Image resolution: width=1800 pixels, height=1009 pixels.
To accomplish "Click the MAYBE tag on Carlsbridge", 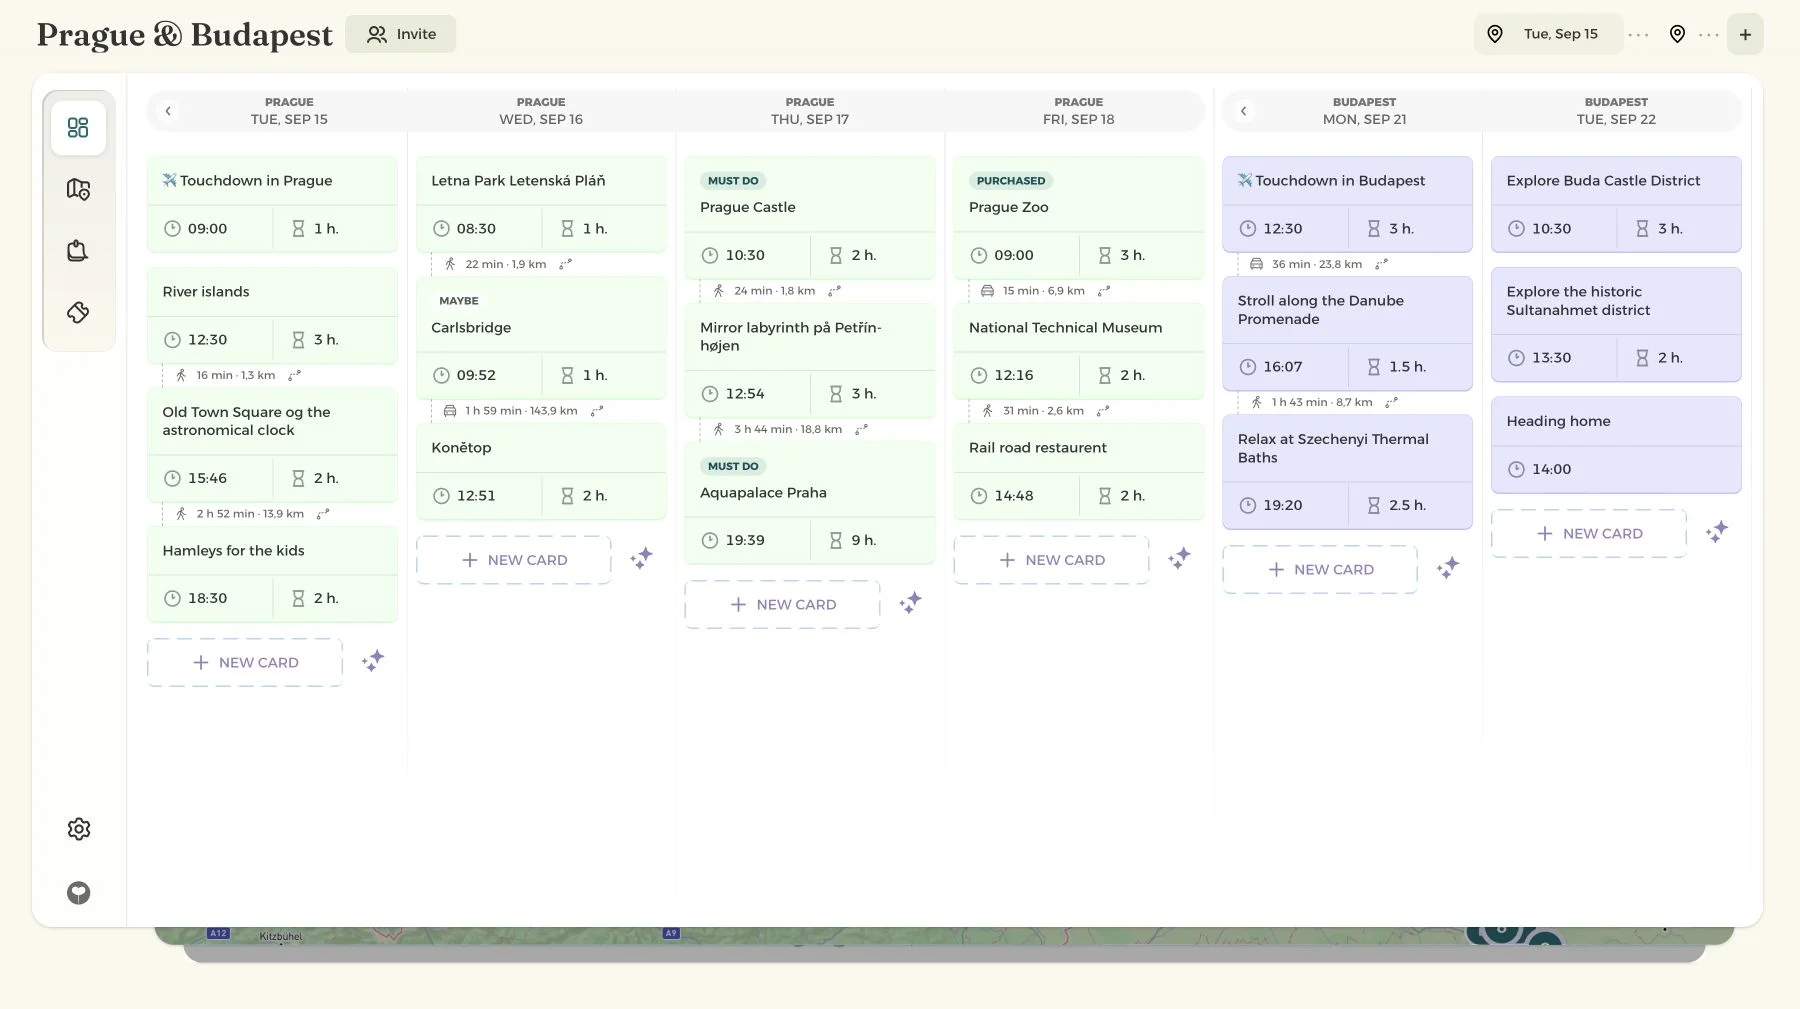I will (459, 301).
